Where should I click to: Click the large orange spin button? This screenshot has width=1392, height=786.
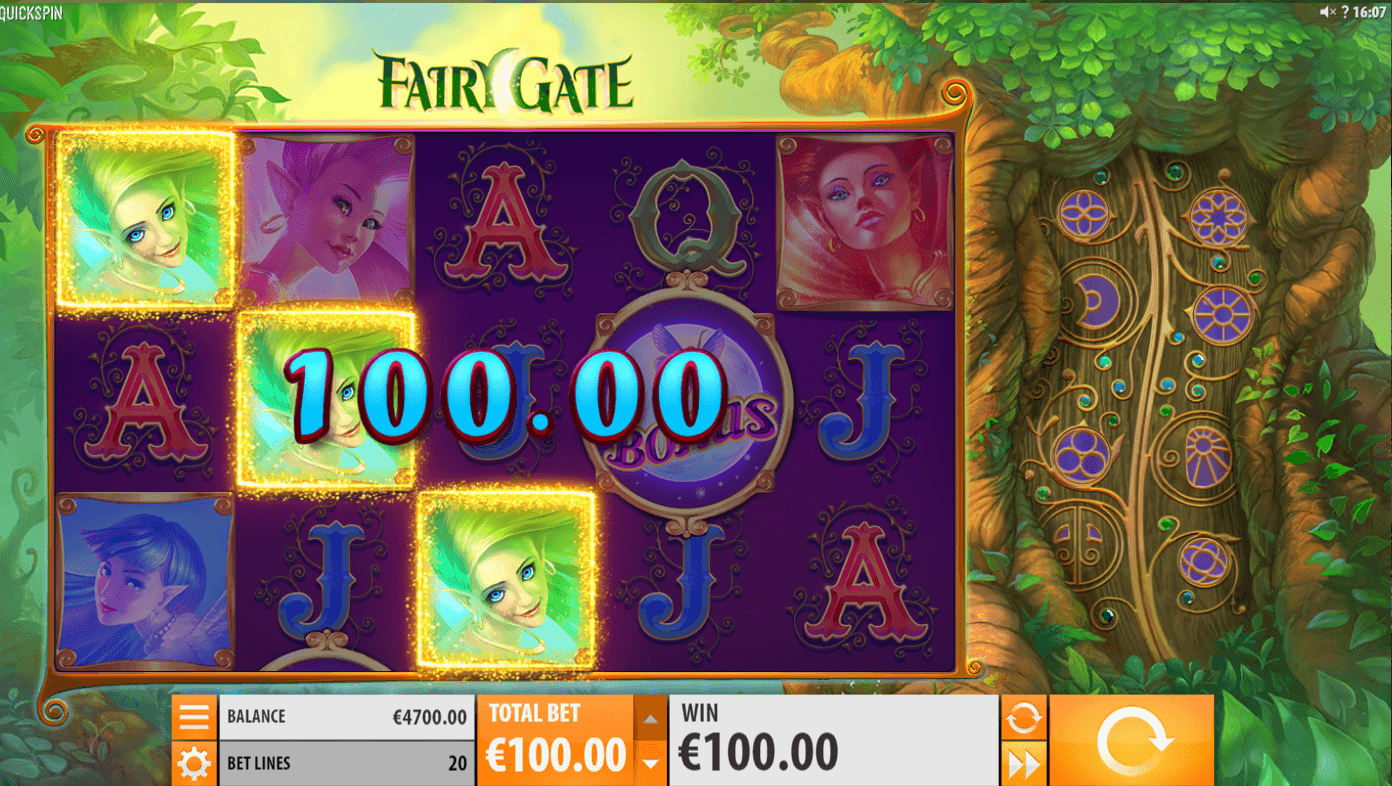coord(1132,740)
